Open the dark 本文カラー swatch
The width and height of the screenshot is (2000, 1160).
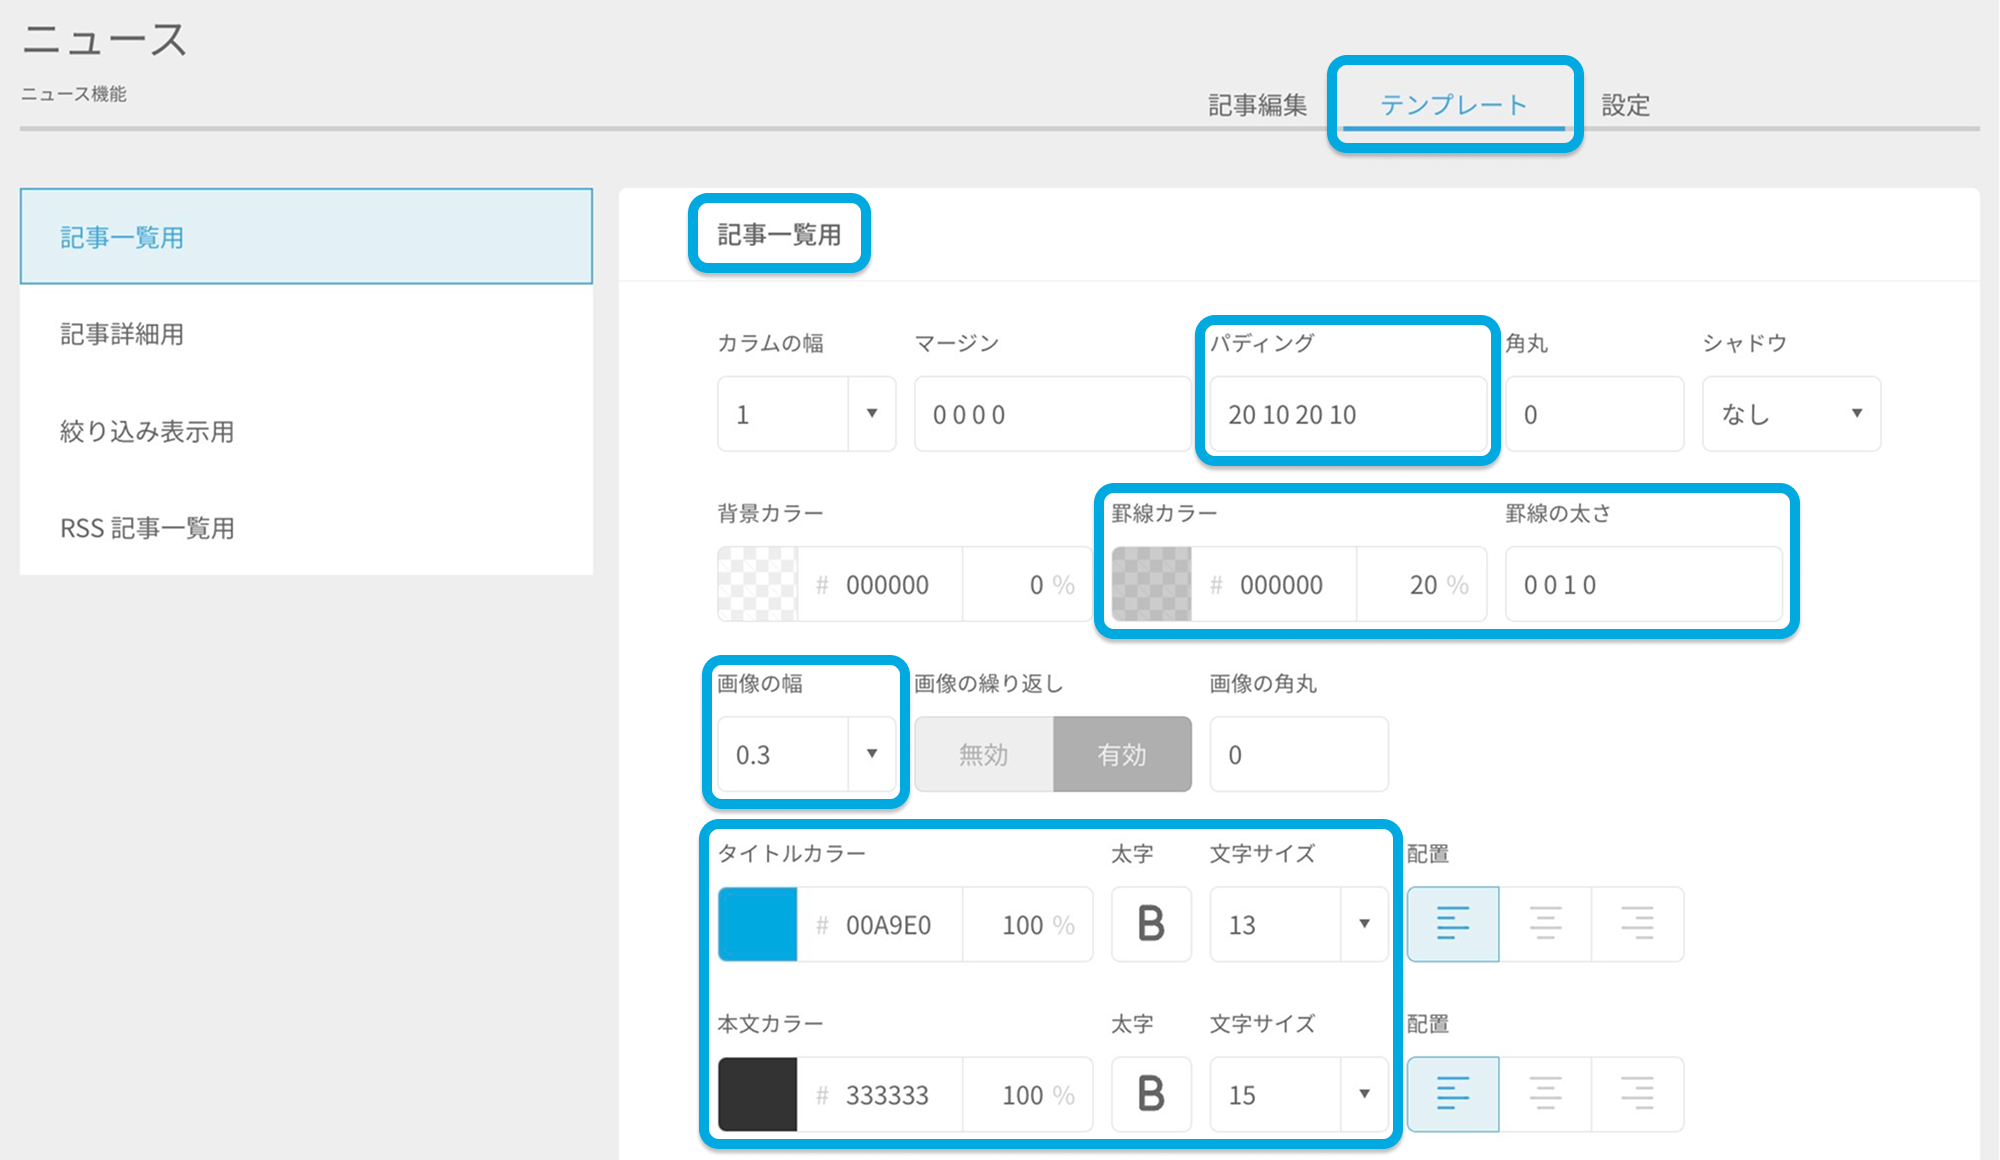coord(758,1094)
